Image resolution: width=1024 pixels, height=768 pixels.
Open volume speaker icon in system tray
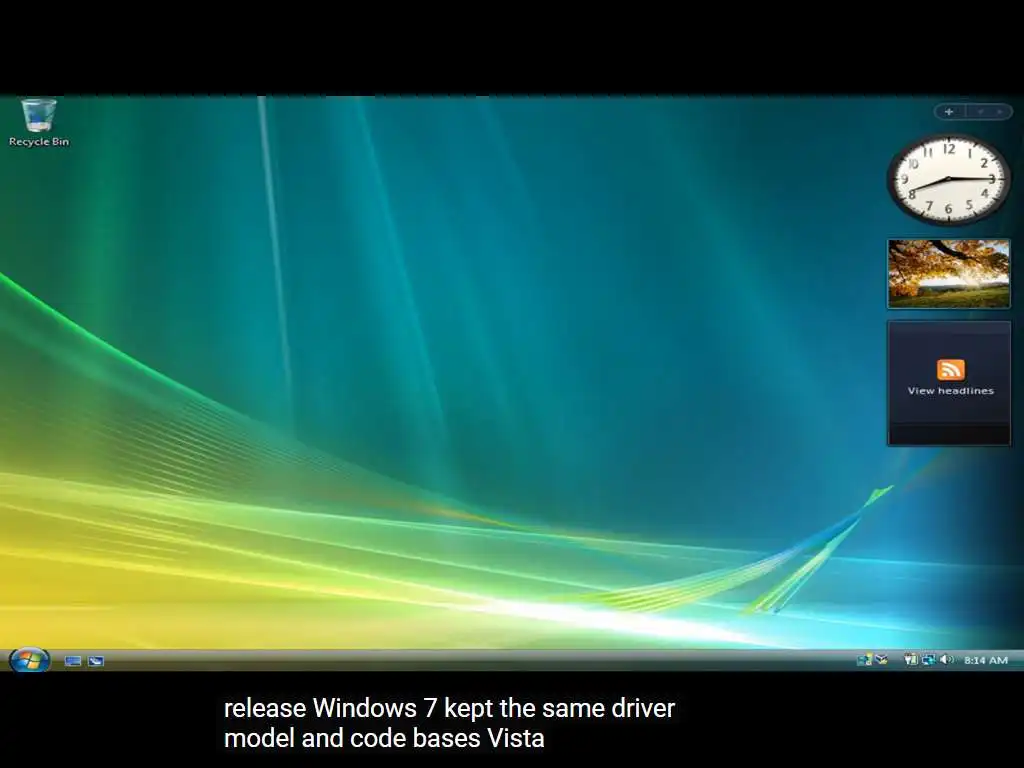coord(947,660)
